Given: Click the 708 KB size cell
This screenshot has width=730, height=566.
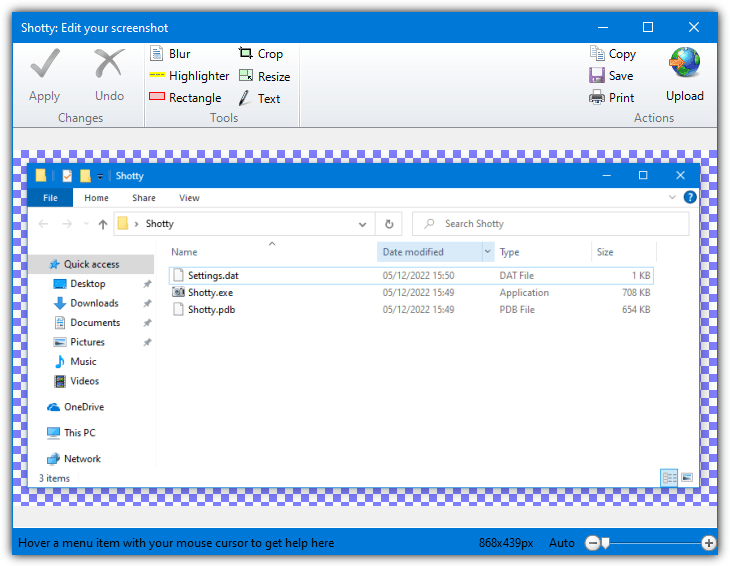Looking at the screenshot, I should (x=636, y=293).
